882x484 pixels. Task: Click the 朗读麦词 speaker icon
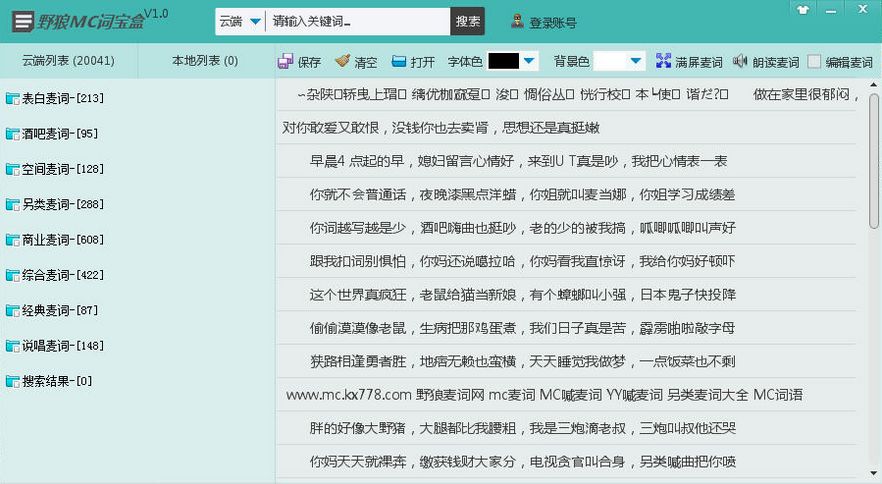(740, 62)
